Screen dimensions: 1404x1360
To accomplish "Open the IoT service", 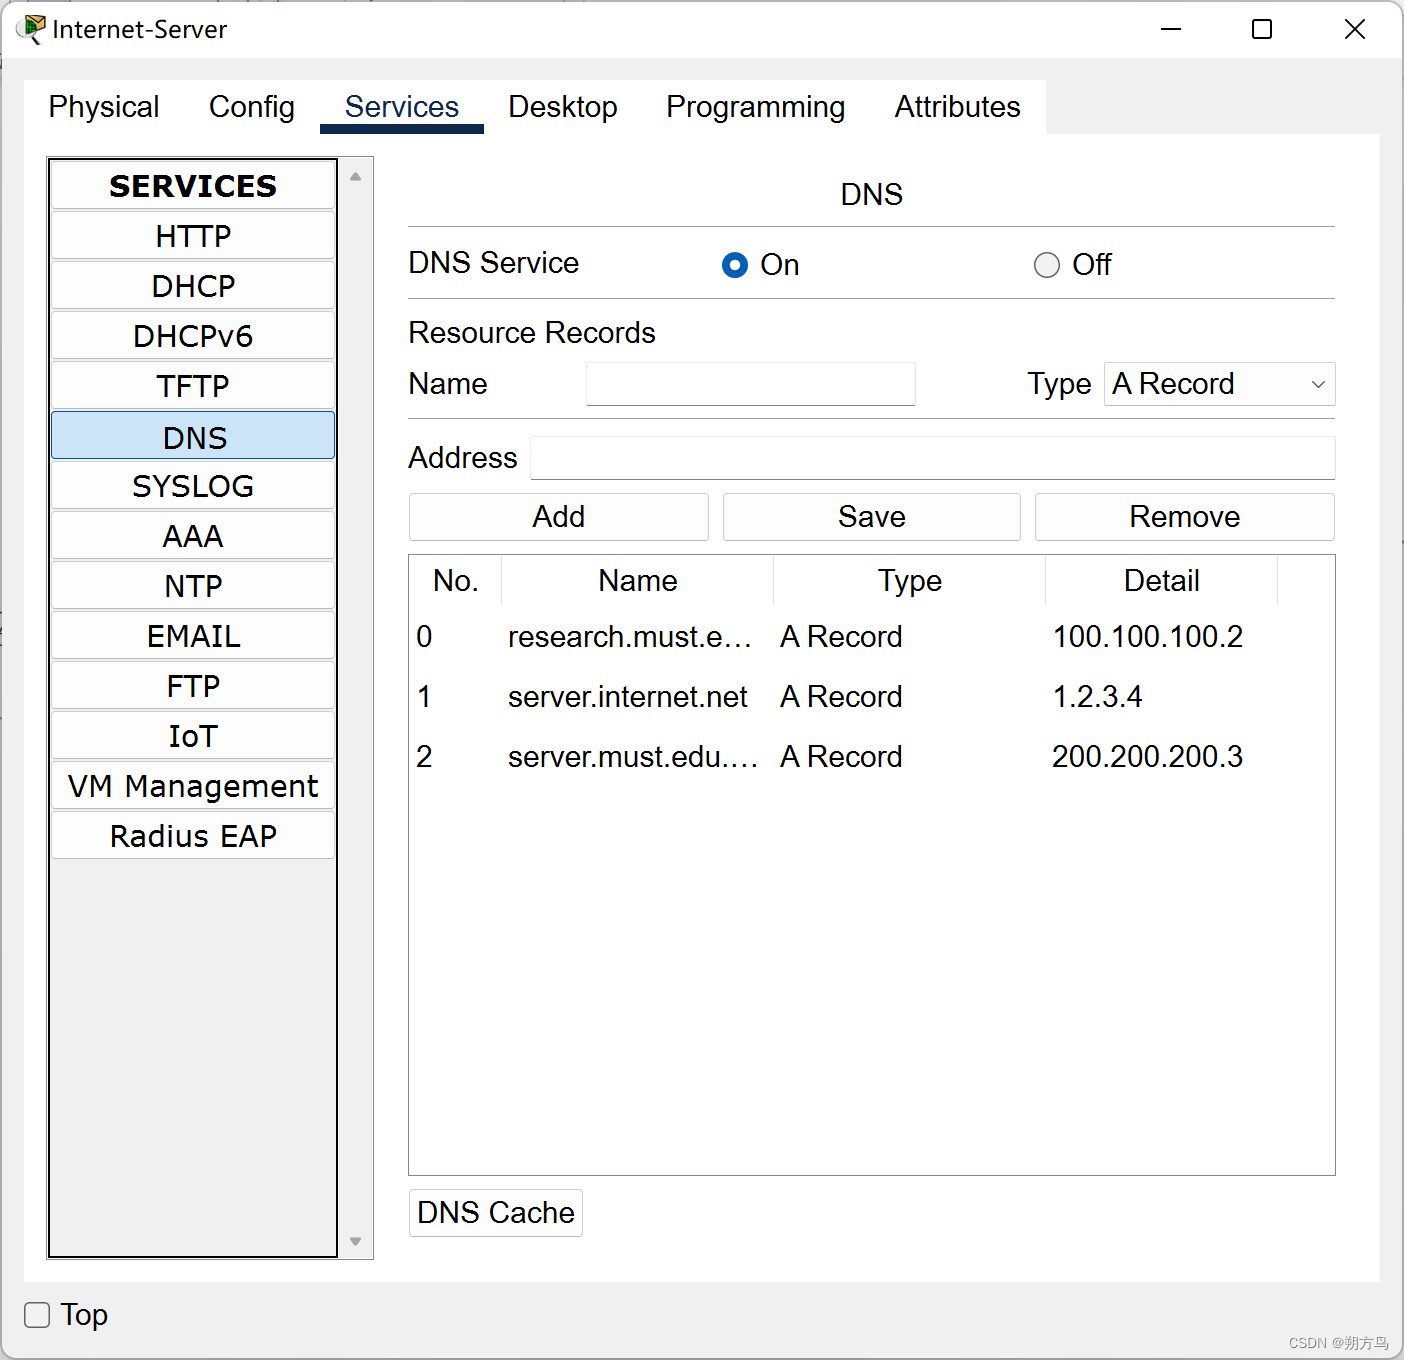I will click(193, 736).
